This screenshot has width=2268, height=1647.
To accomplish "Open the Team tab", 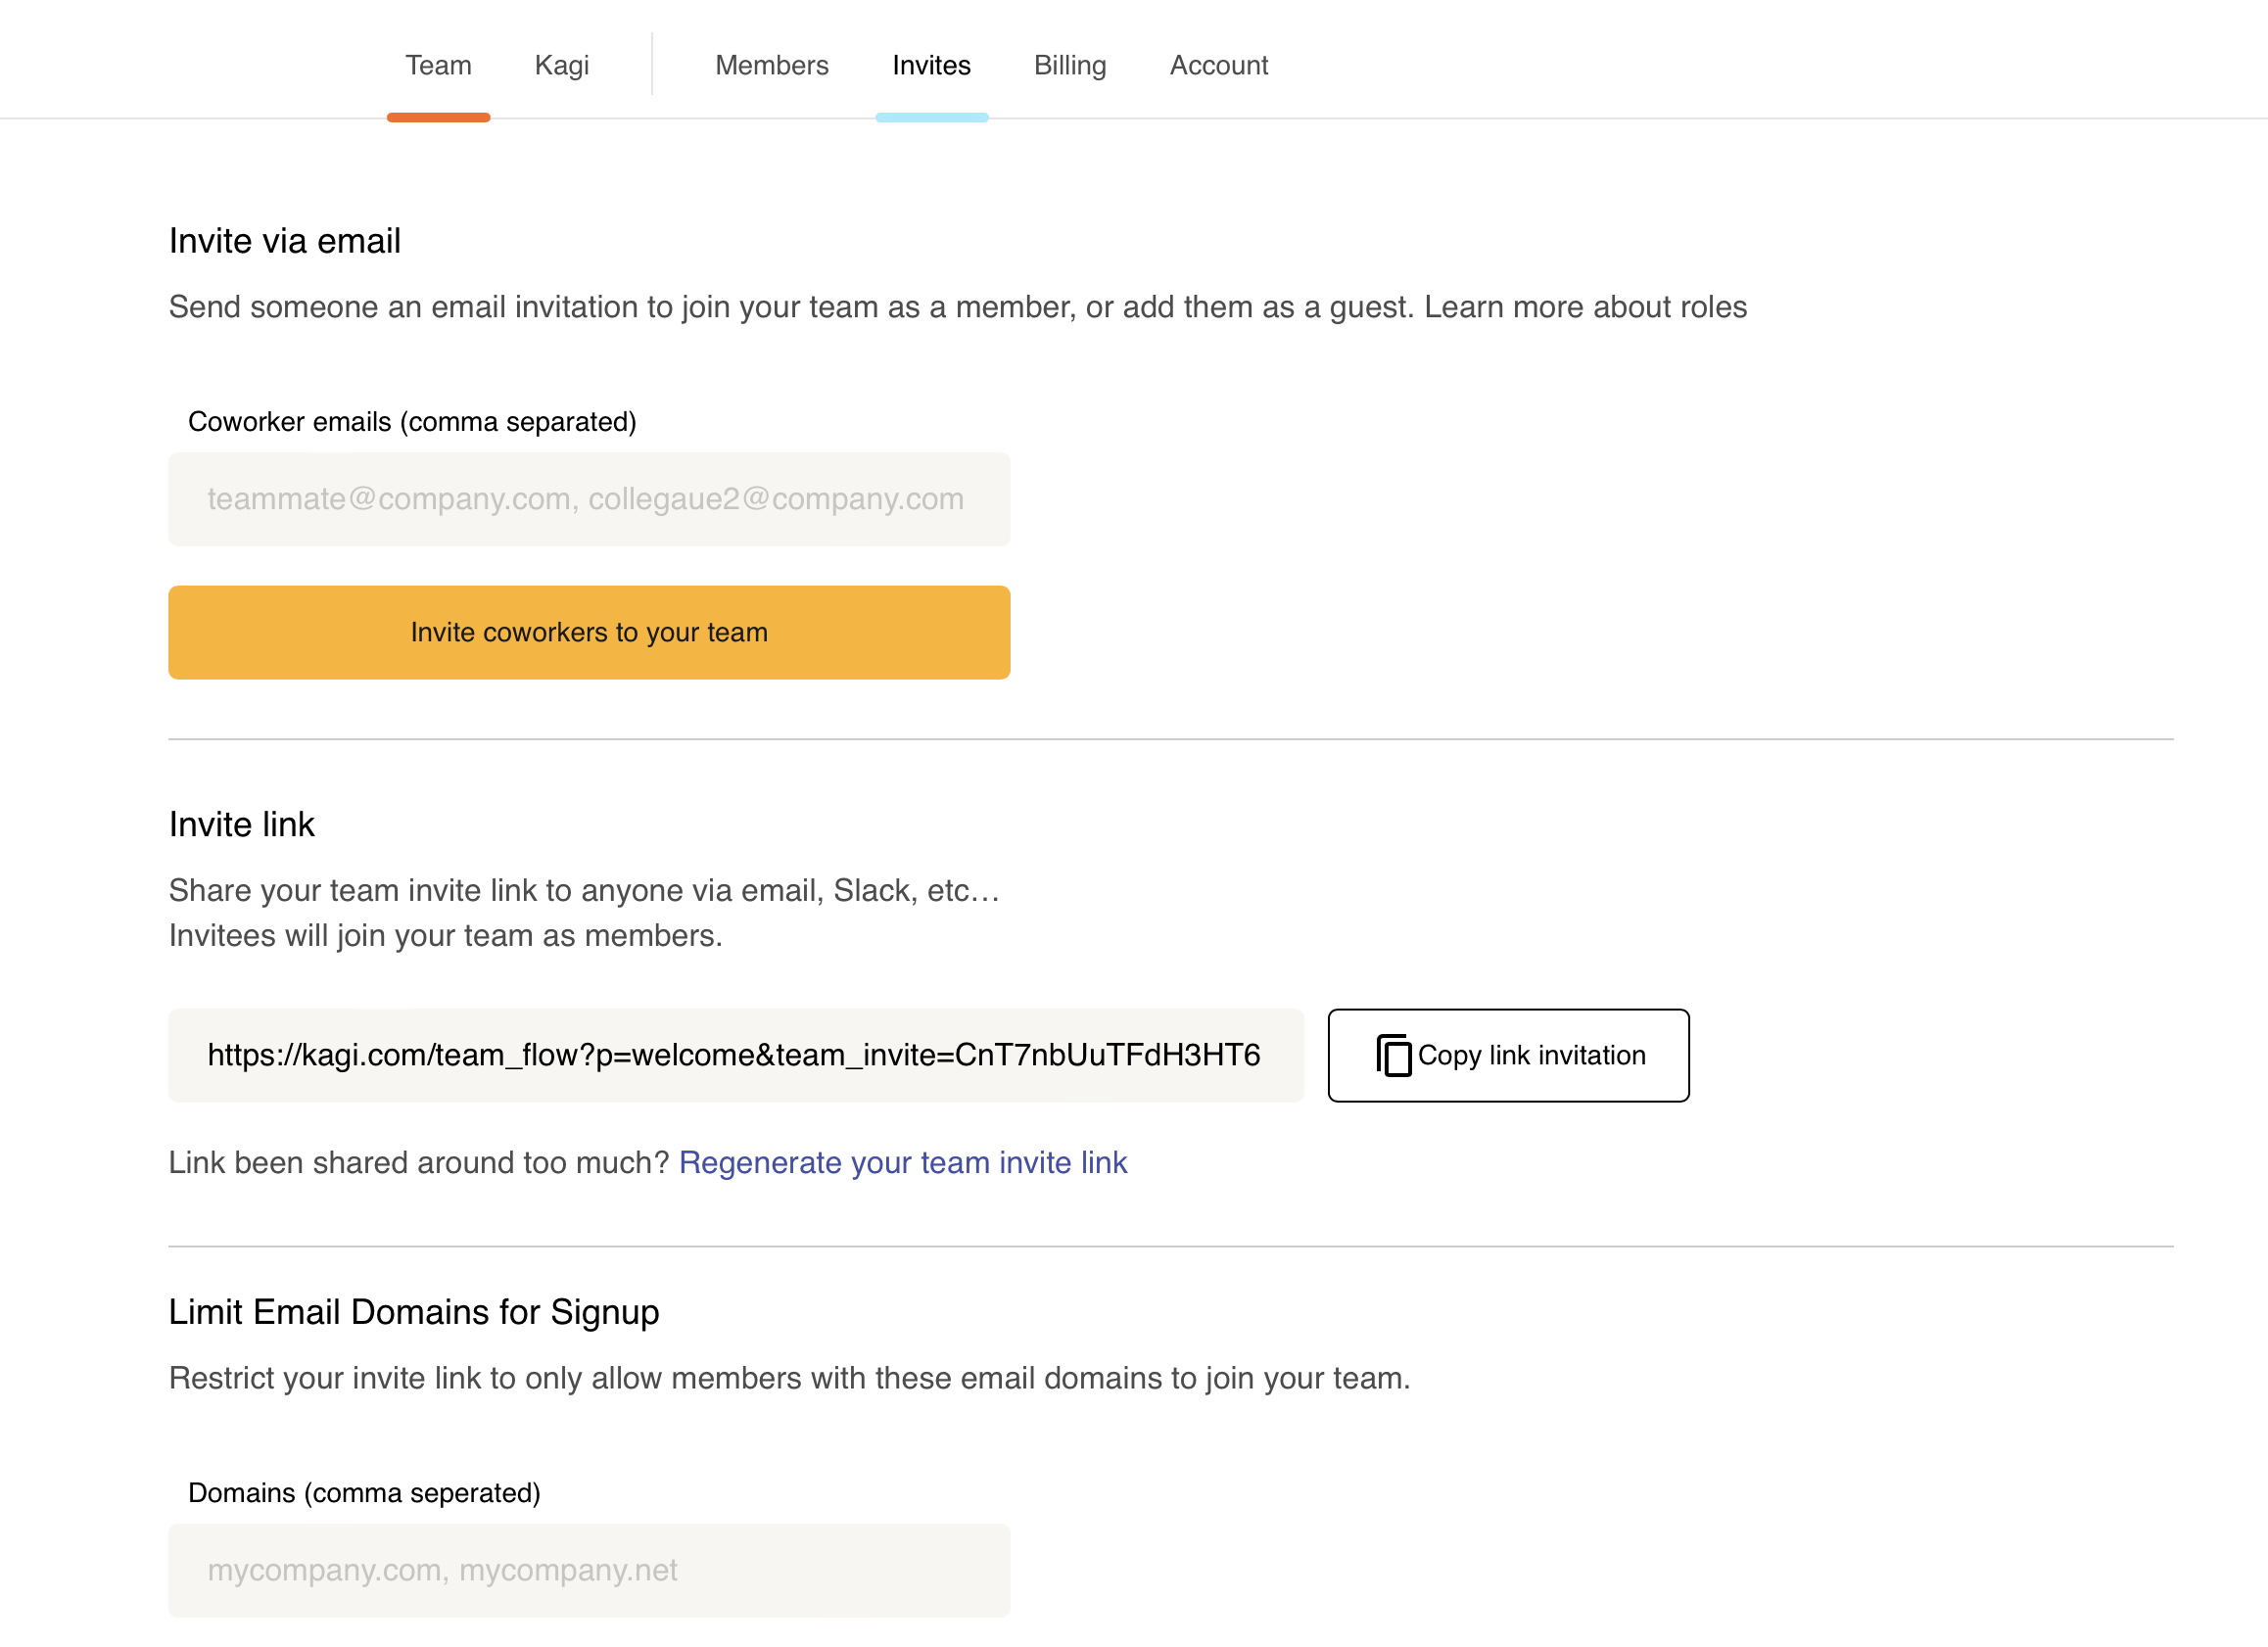I will coord(438,66).
